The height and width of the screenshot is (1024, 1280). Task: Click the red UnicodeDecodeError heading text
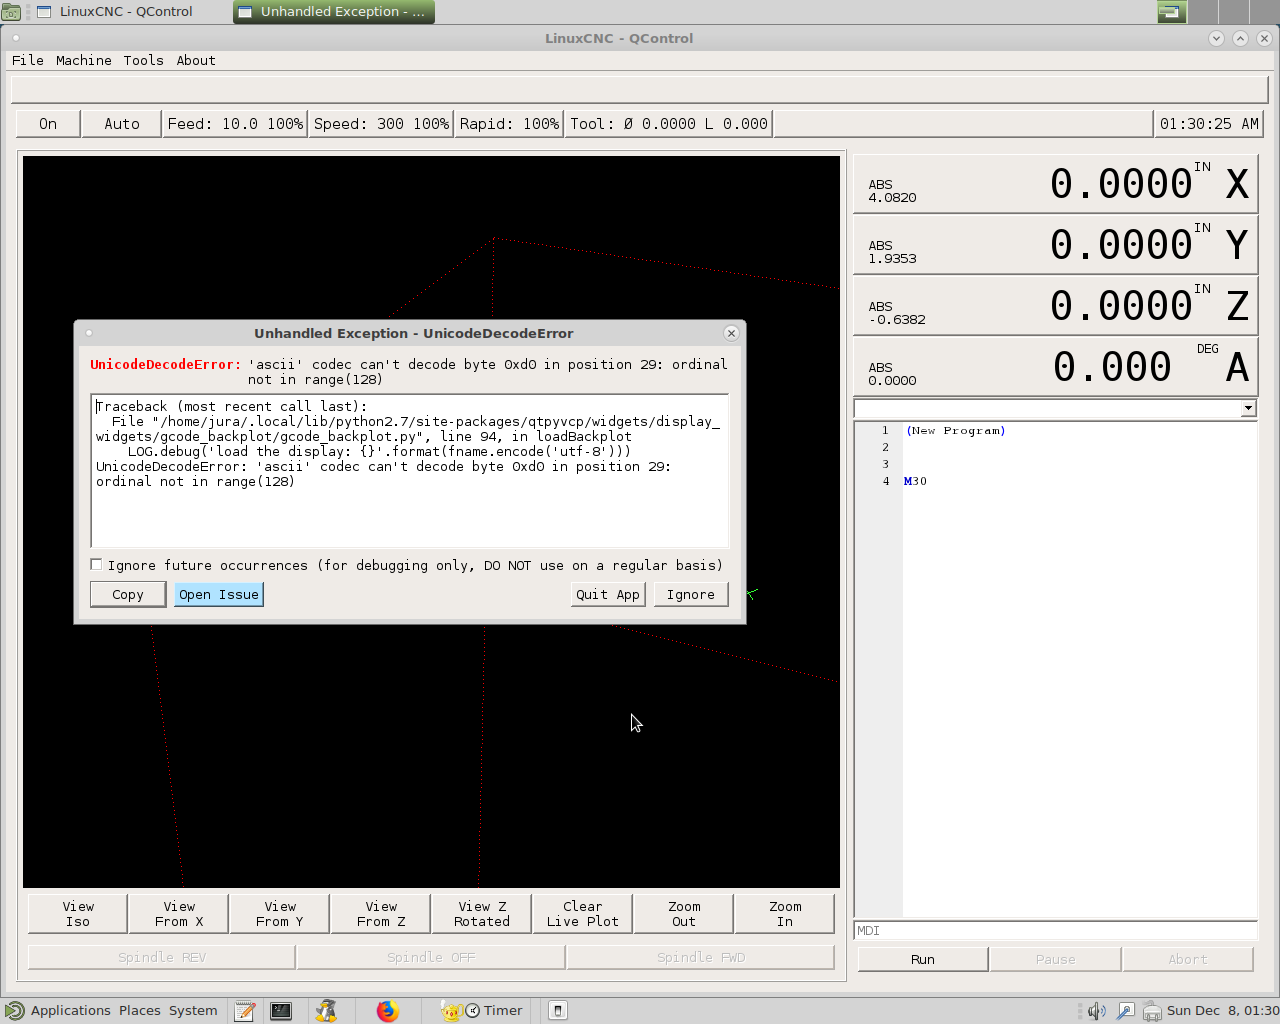click(165, 364)
